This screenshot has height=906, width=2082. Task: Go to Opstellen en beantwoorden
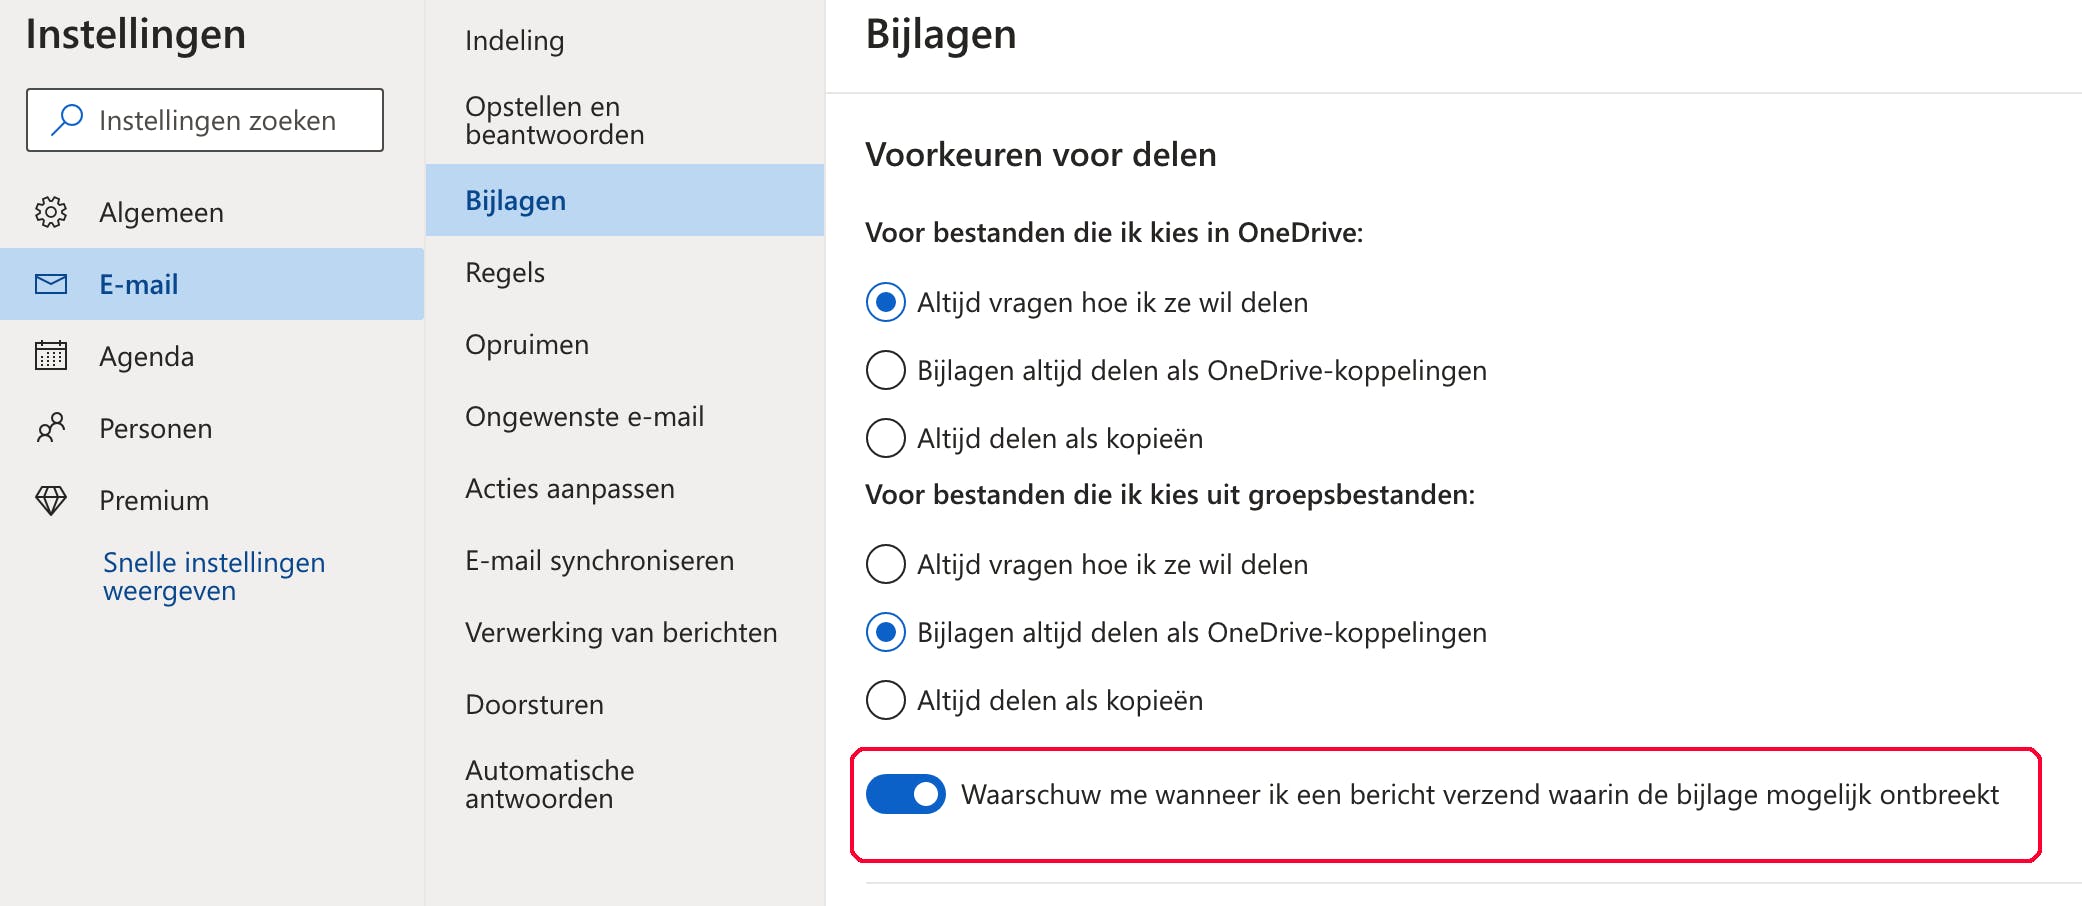pos(554,120)
